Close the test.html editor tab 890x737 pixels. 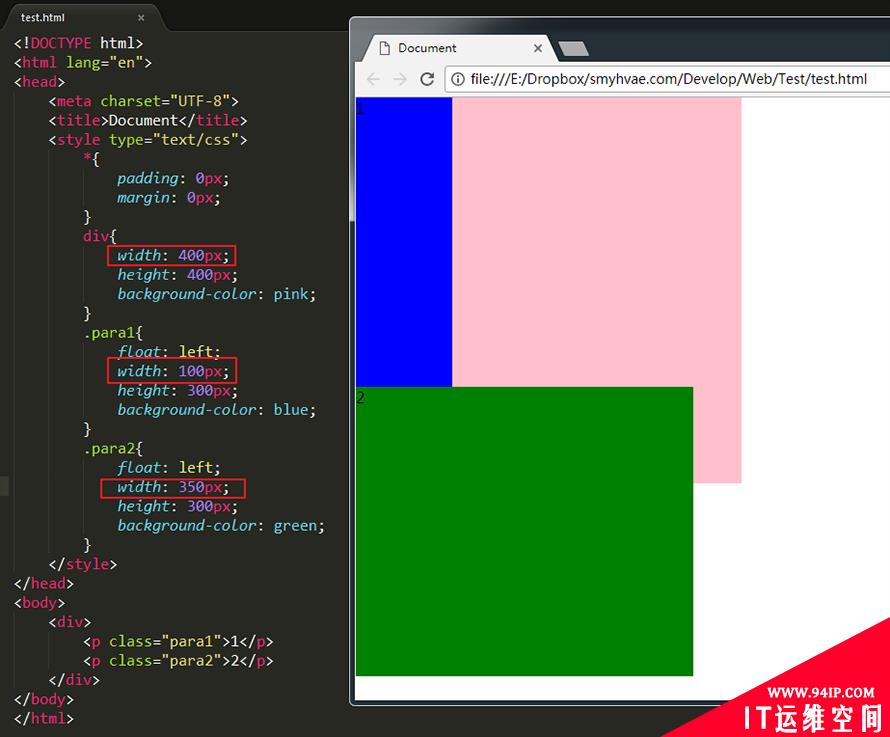click(x=141, y=18)
